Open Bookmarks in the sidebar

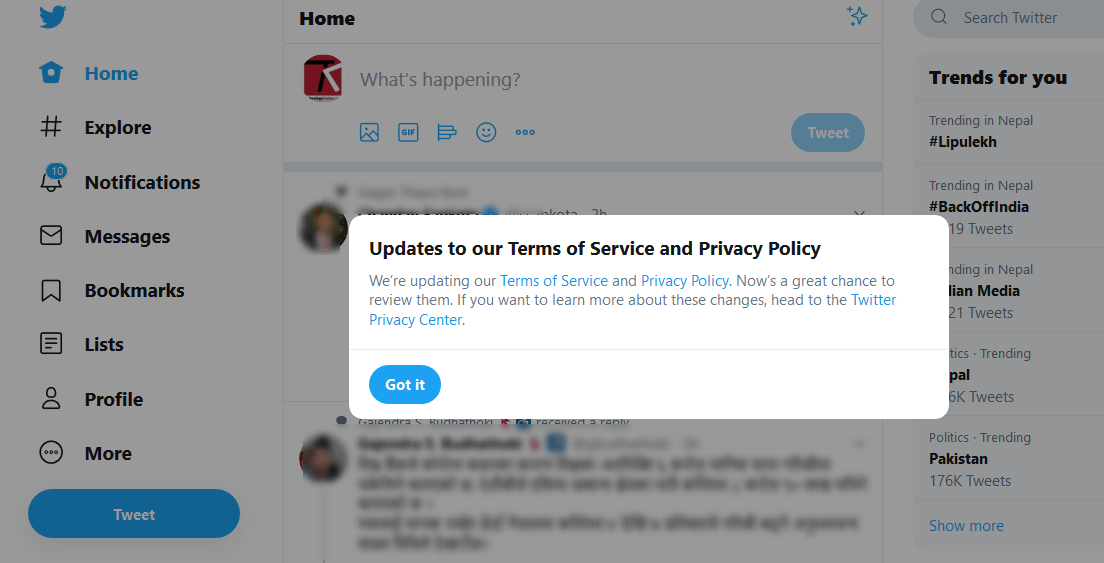pyautogui.click(x=134, y=290)
